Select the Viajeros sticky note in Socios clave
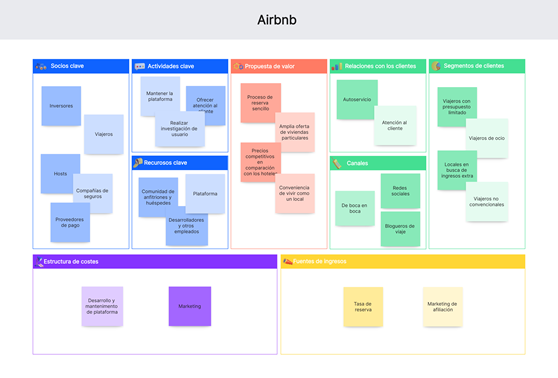The width and height of the screenshot is (558, 378). [104, 134]
